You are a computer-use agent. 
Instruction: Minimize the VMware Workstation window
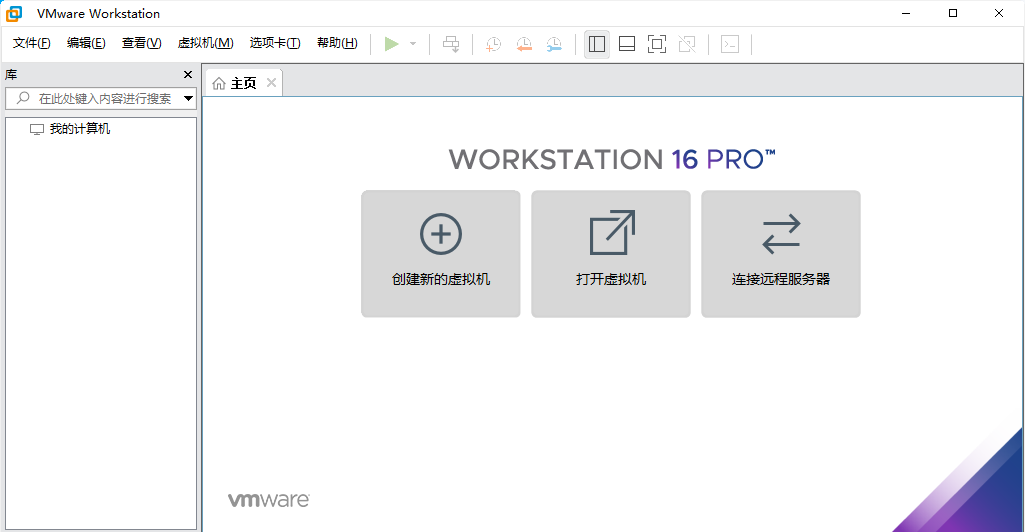[x=906, y=13]
